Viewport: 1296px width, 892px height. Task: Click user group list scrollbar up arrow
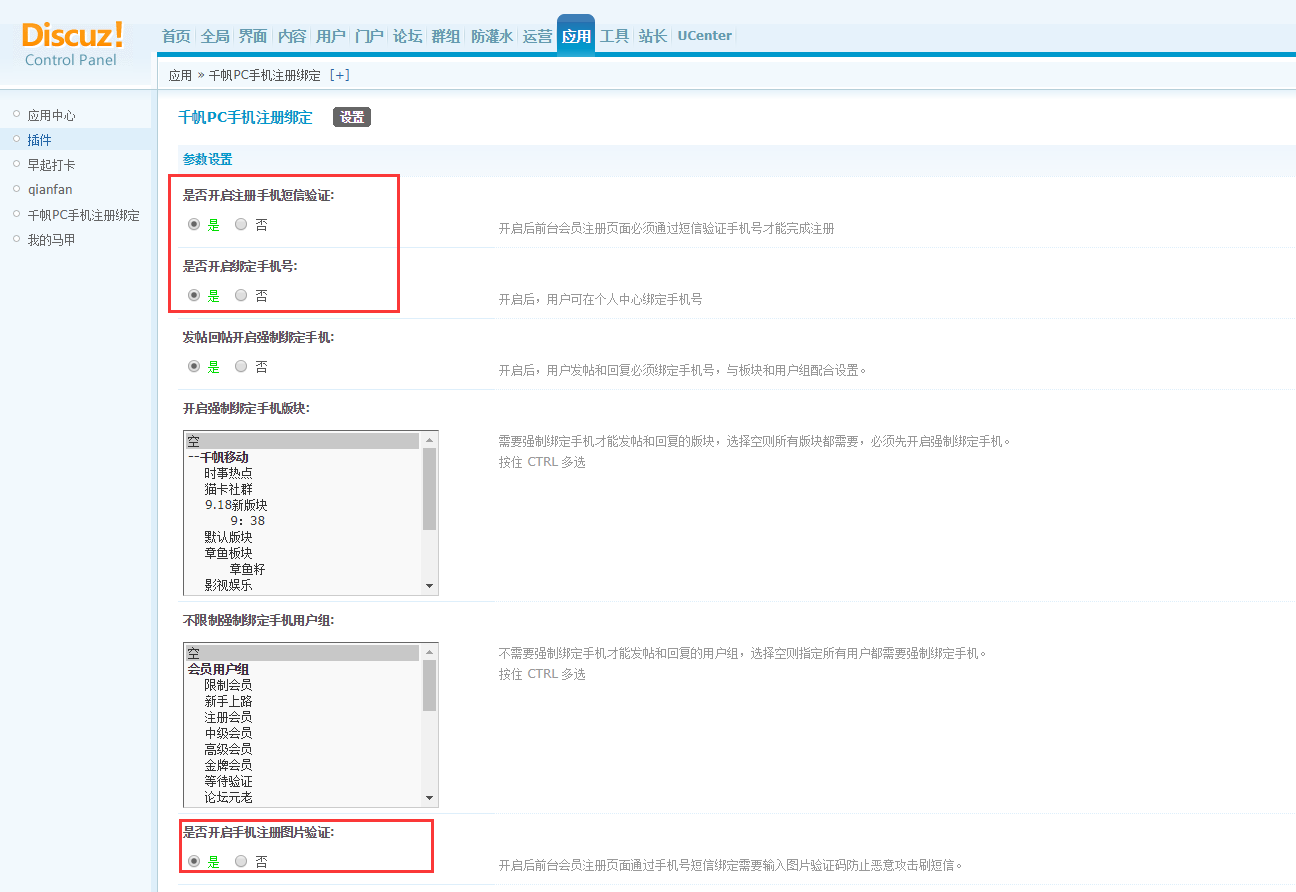coord(429,652)
